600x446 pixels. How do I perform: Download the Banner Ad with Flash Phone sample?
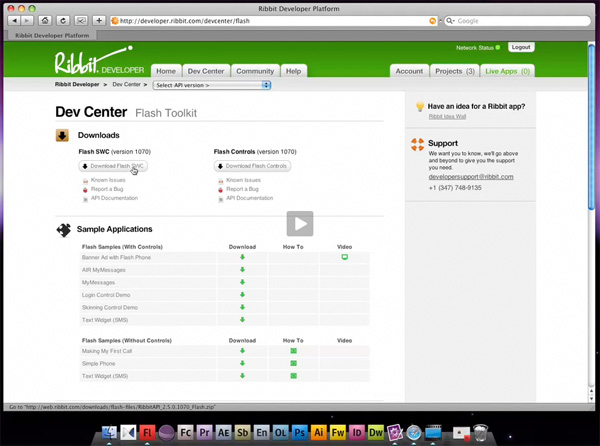coord(242,257)
